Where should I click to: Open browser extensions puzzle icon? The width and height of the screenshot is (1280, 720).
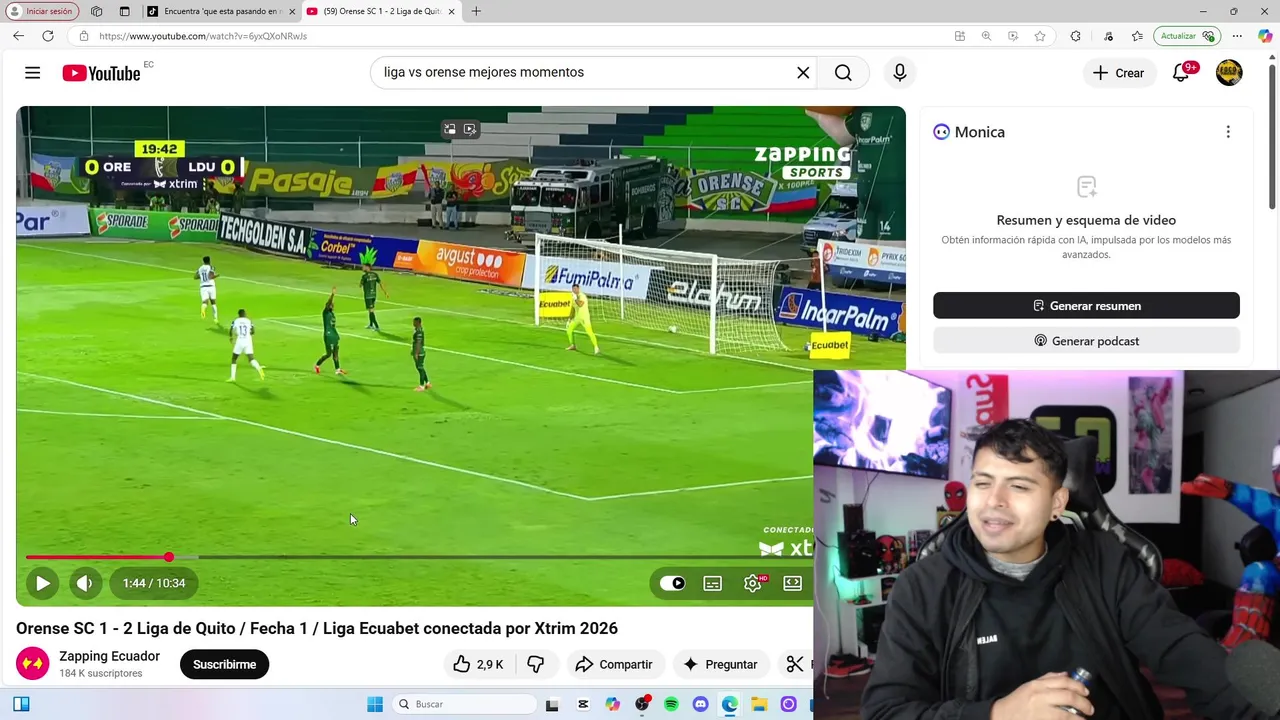(x=1075, y=36)
